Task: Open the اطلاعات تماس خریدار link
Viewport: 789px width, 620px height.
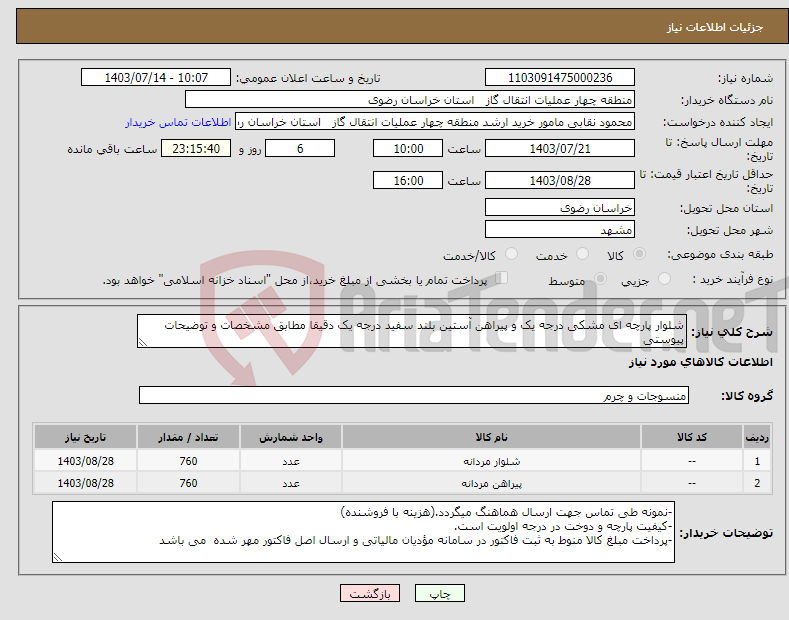Action: (x=178, y=122)
